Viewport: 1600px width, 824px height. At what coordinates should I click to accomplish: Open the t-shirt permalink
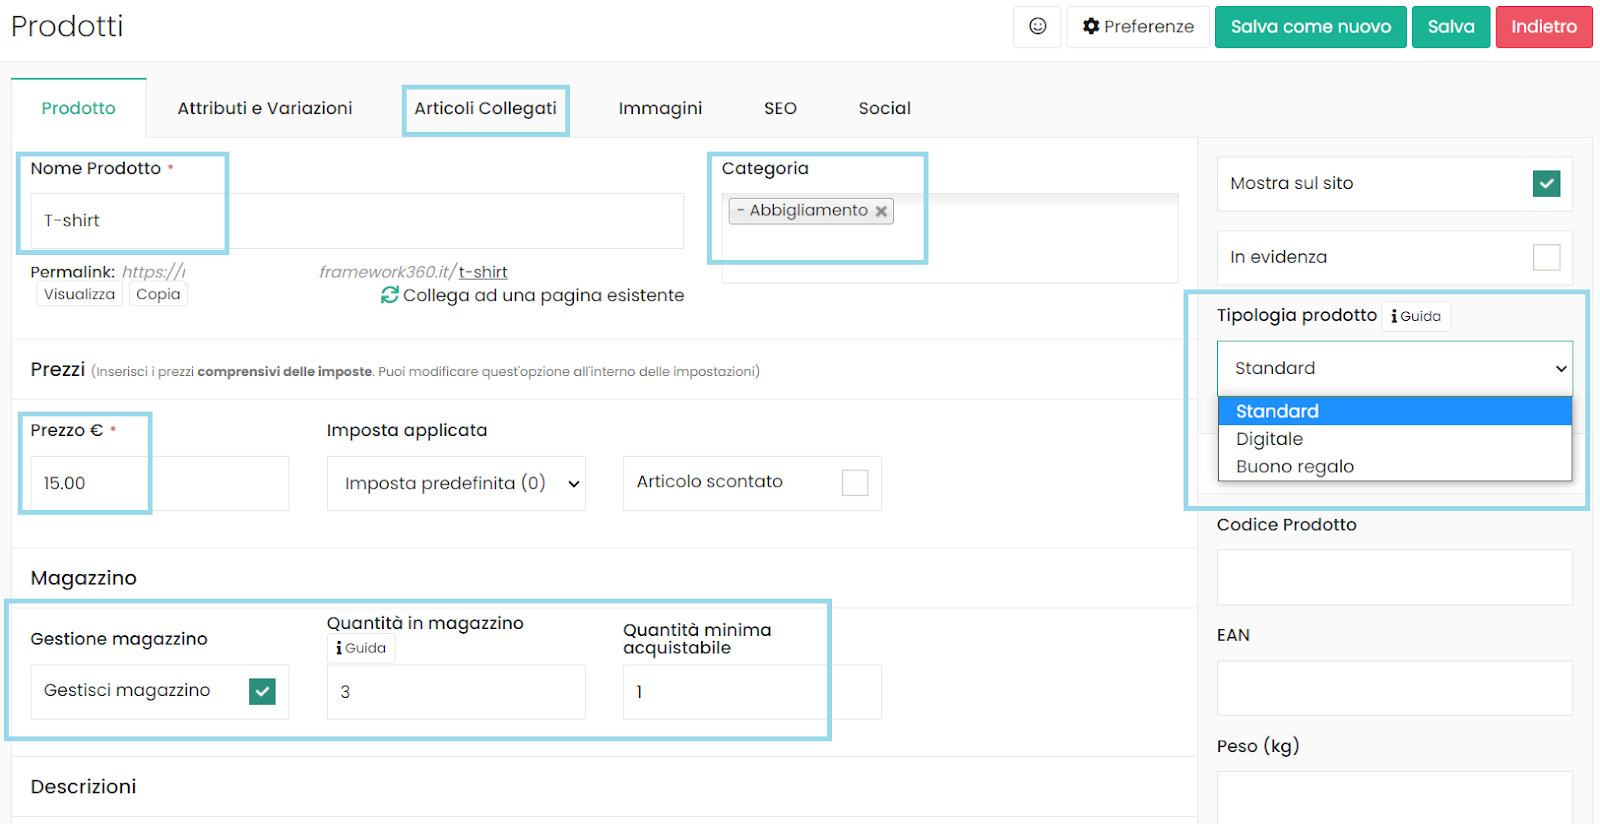(x=483, y=272)
